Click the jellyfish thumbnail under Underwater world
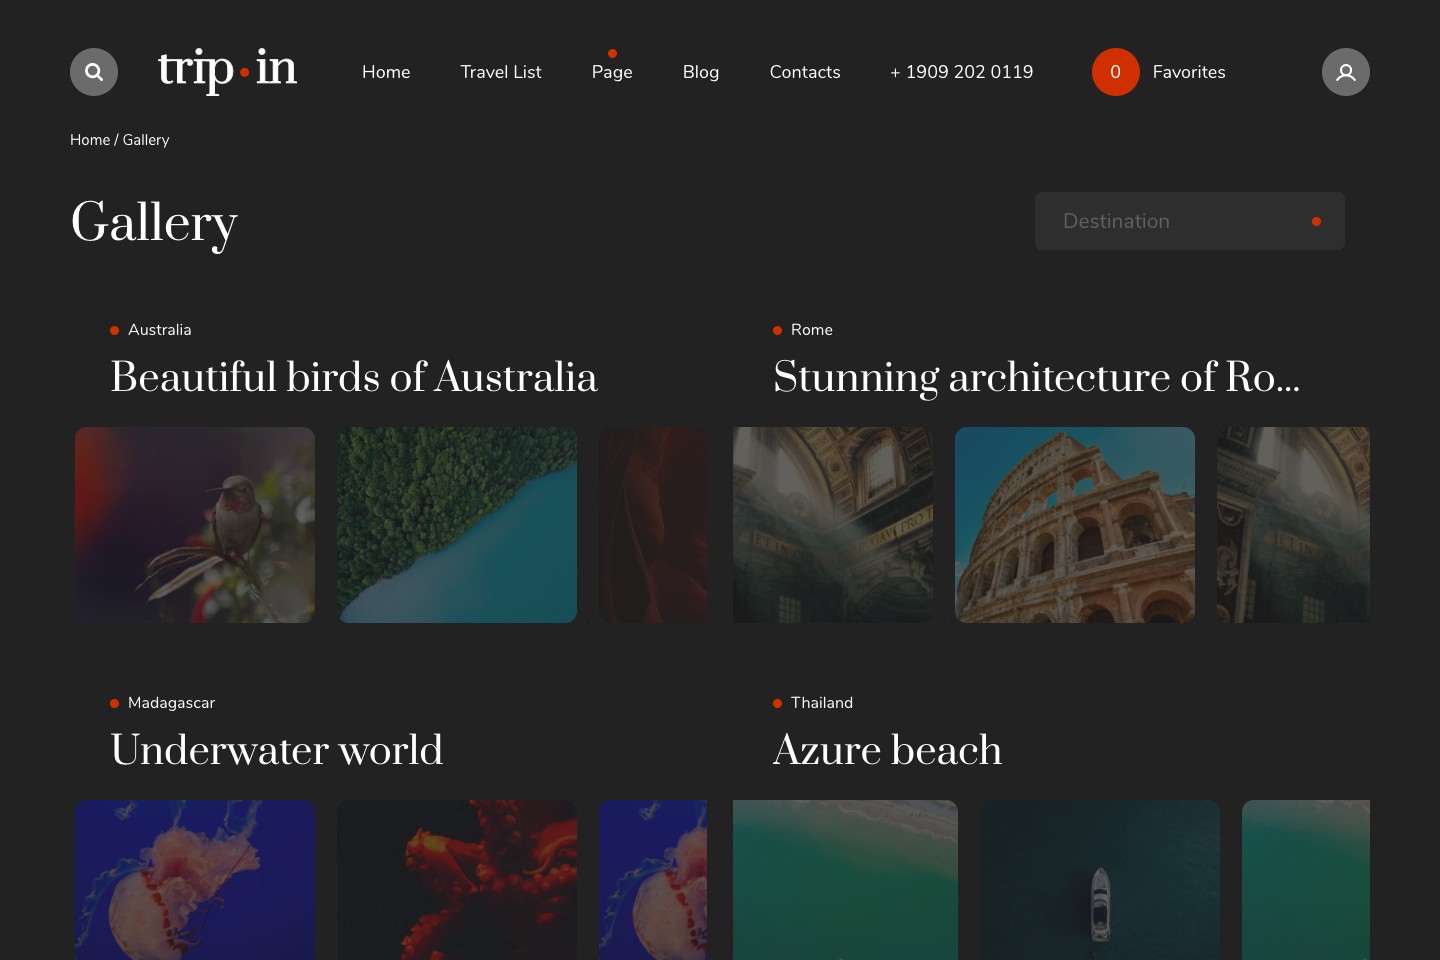 tap(195, 880)
